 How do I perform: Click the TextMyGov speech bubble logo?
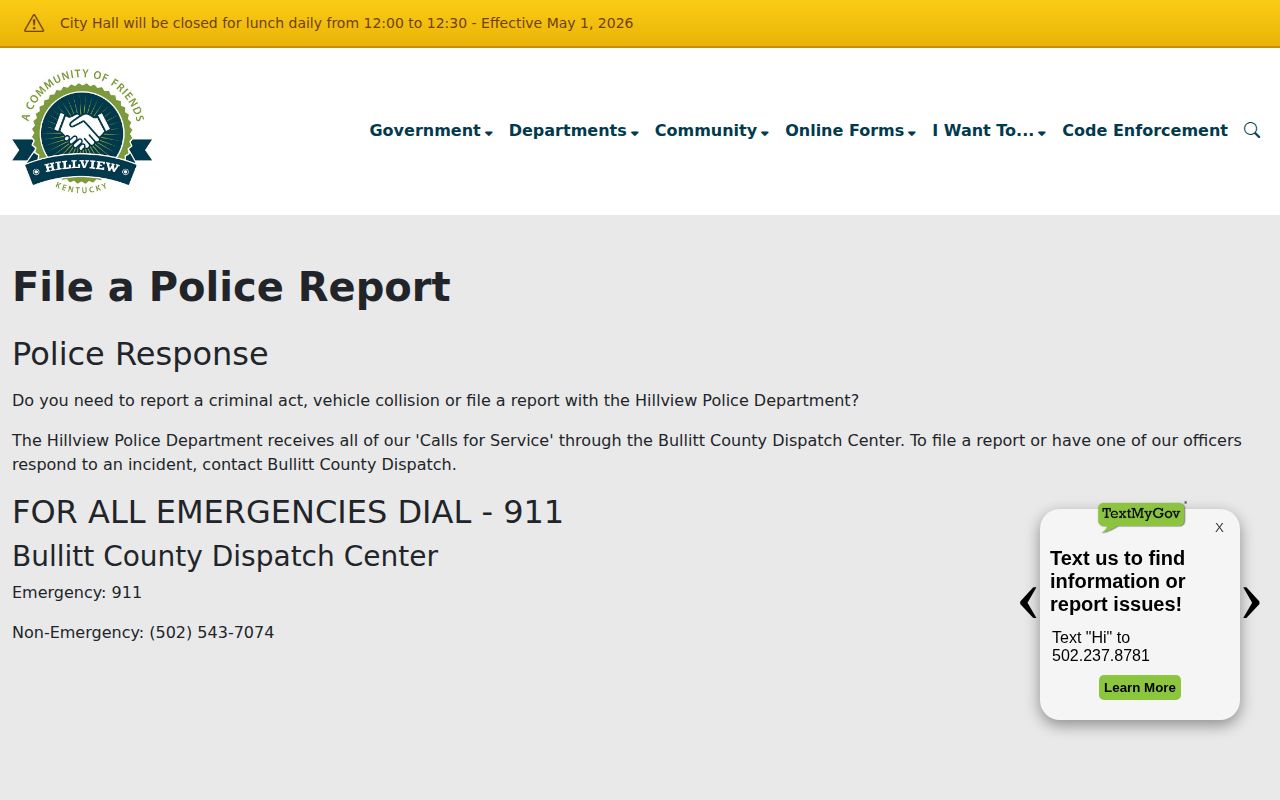(1141, 516)
